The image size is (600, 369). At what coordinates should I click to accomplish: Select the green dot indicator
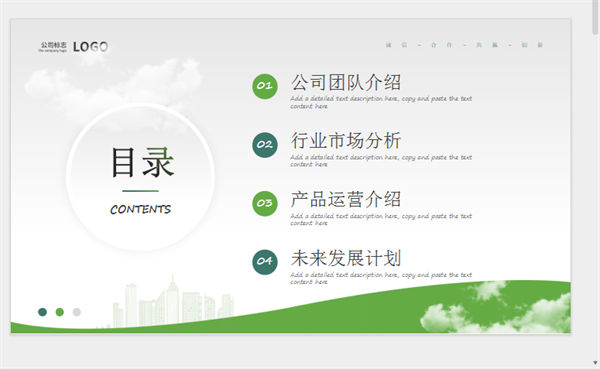pyautogui.click(x=60, y=312)
